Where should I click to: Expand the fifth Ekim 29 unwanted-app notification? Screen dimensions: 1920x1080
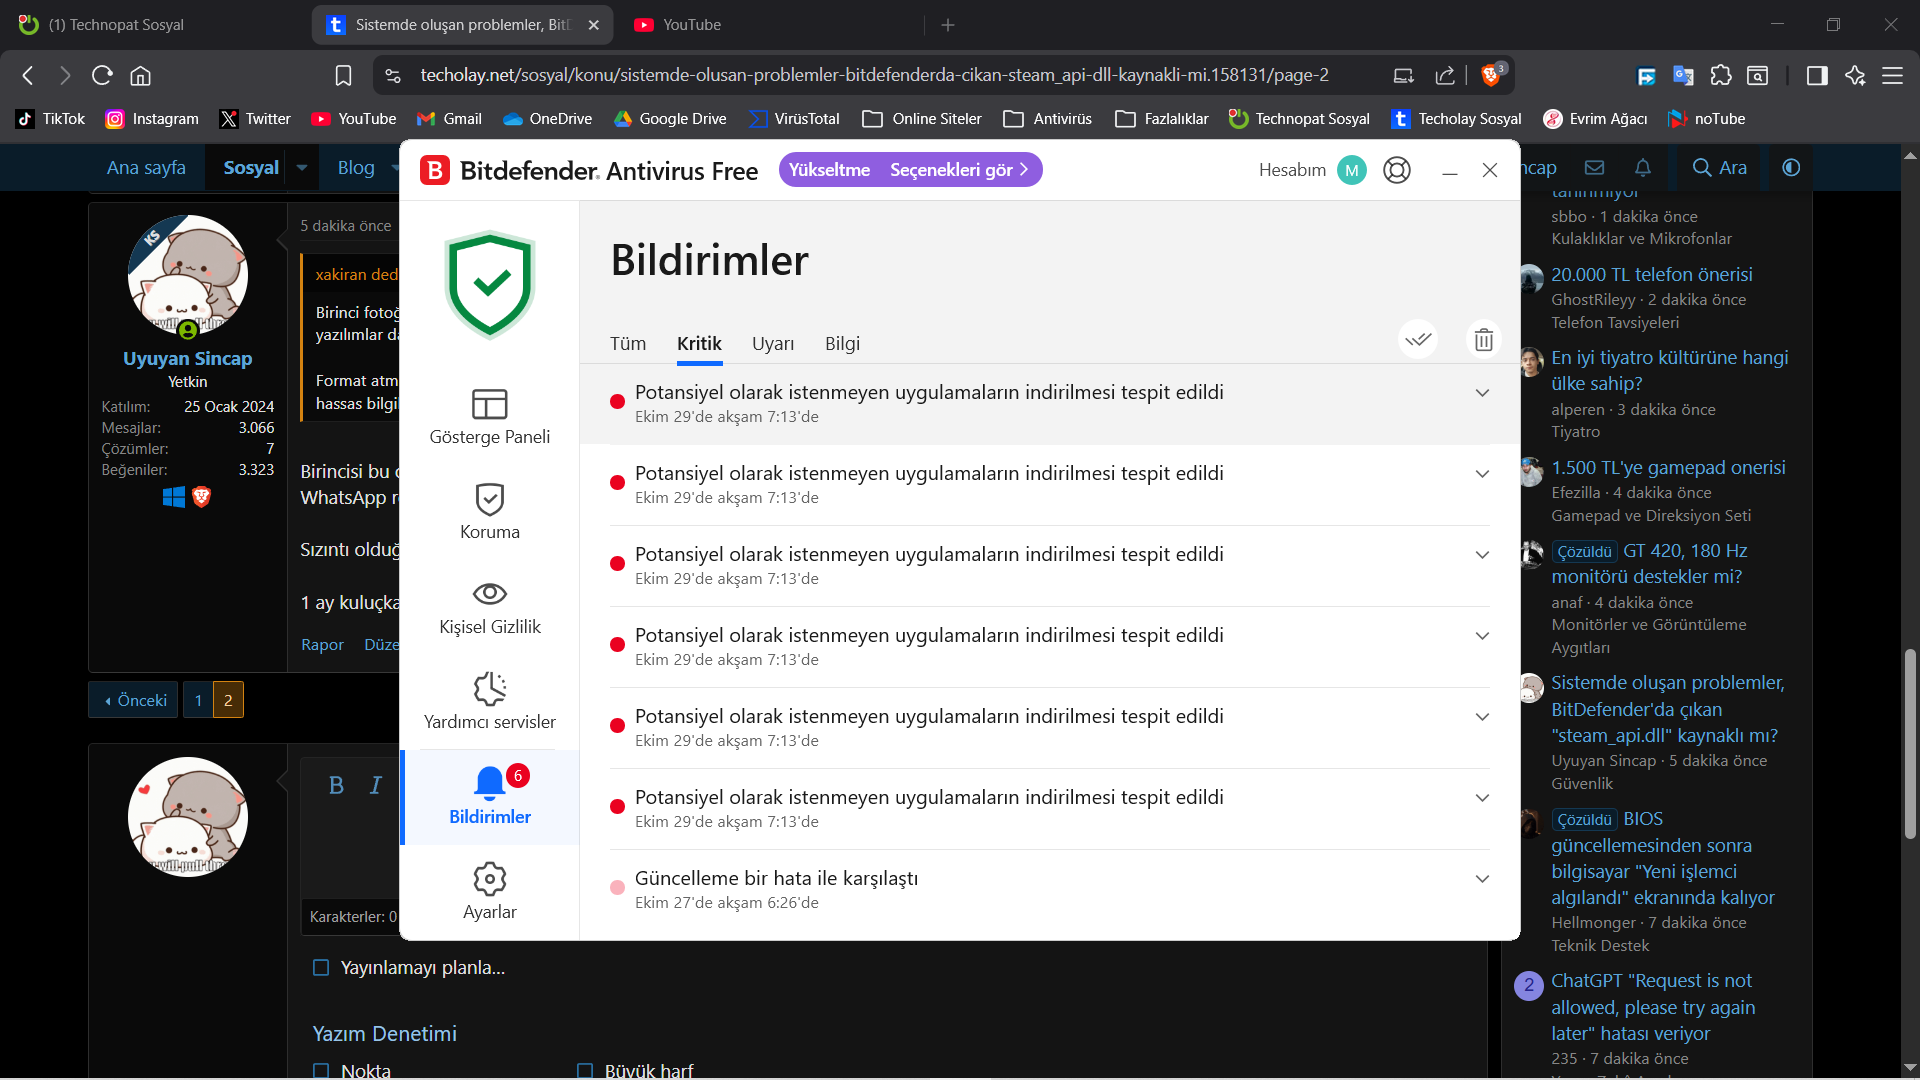pyautogui.click(x=1482, y=717)
